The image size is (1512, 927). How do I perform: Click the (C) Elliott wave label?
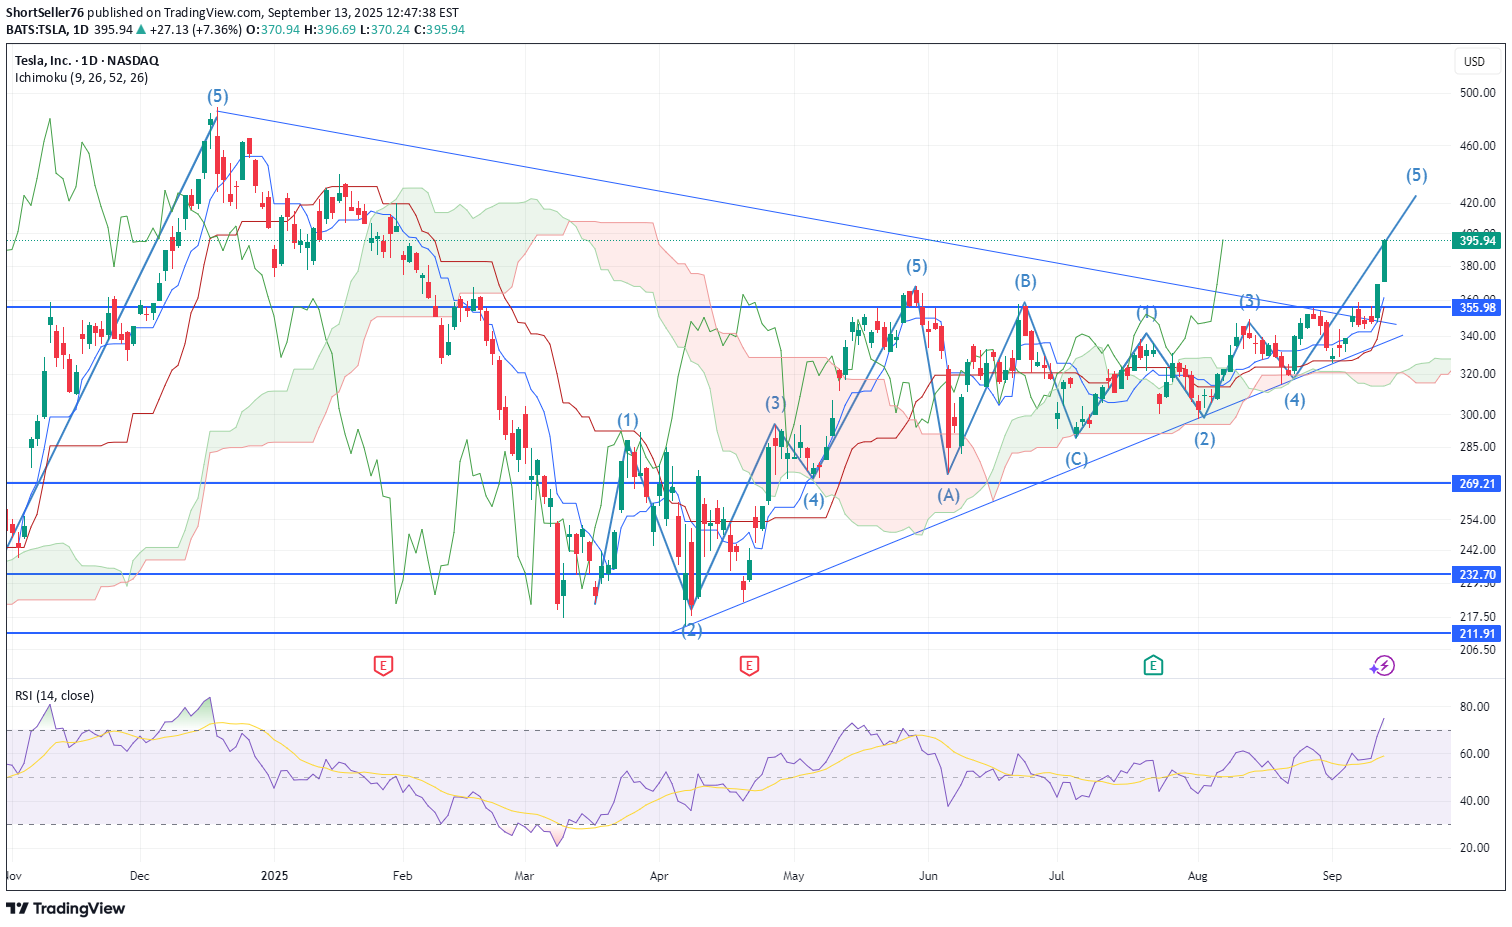(x=1076, y=459)
